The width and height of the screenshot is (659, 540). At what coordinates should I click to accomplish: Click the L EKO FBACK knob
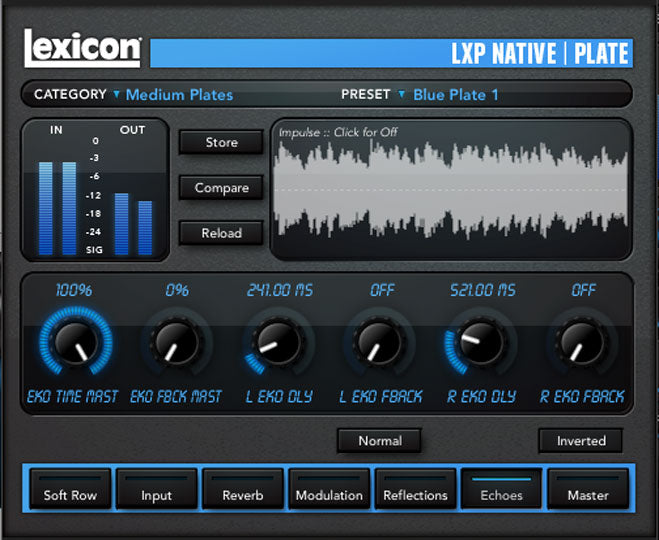pyautogui.click(x=379, y=343)
